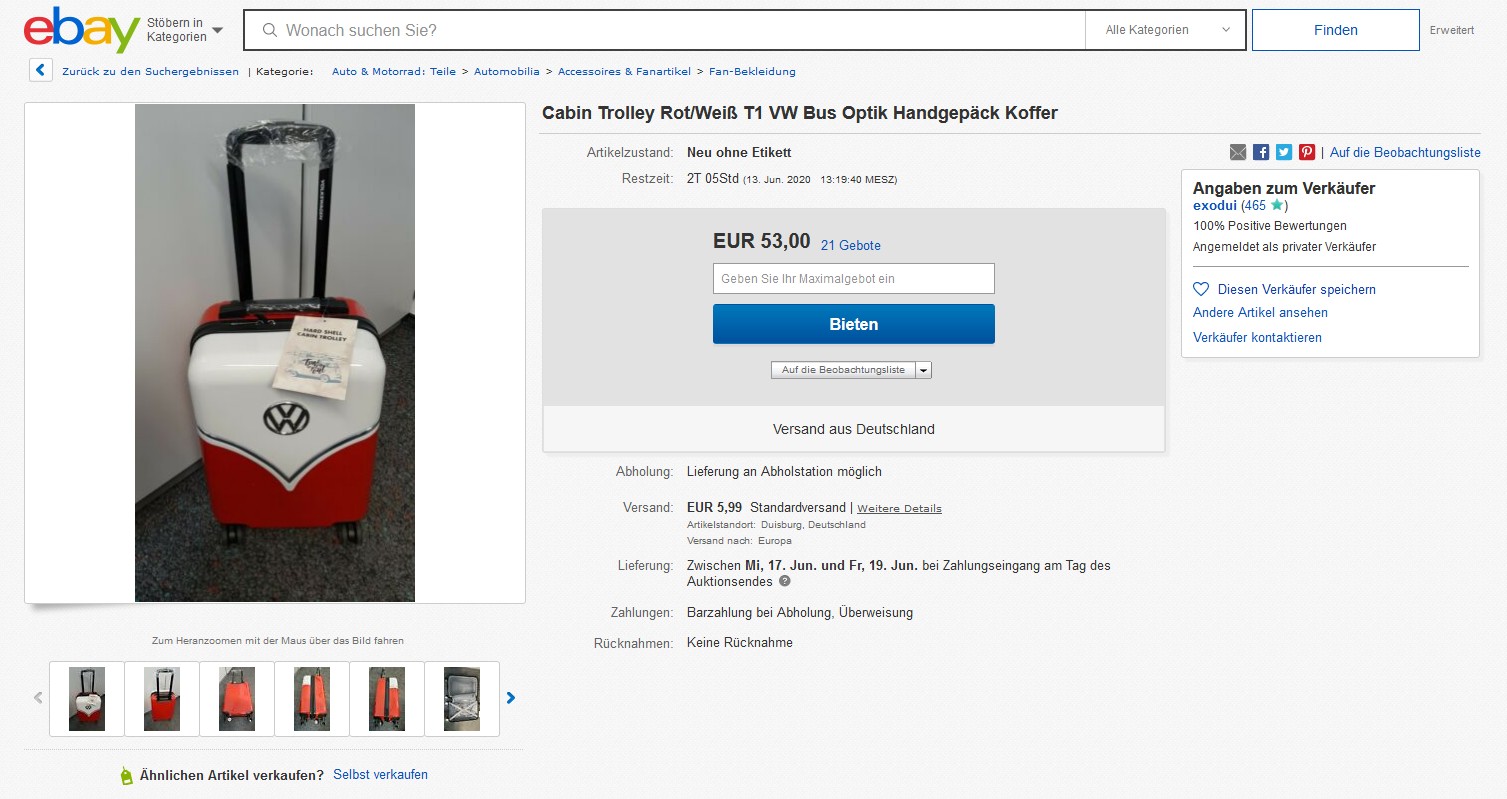Click delivery info question mark icon
Image resolution: width=1507 pixels, height=799 pixels.
click(785, 581)
